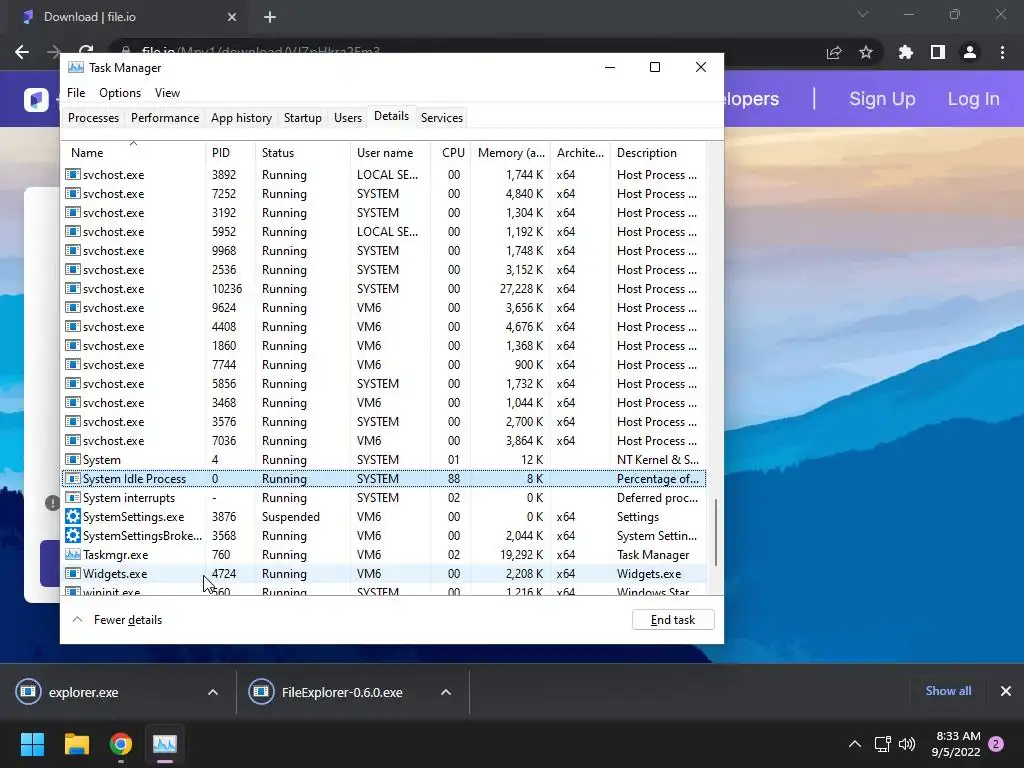Click the Taskmgr.exe process icon
The image size is (1024, 768).
(x=72, y=554)
